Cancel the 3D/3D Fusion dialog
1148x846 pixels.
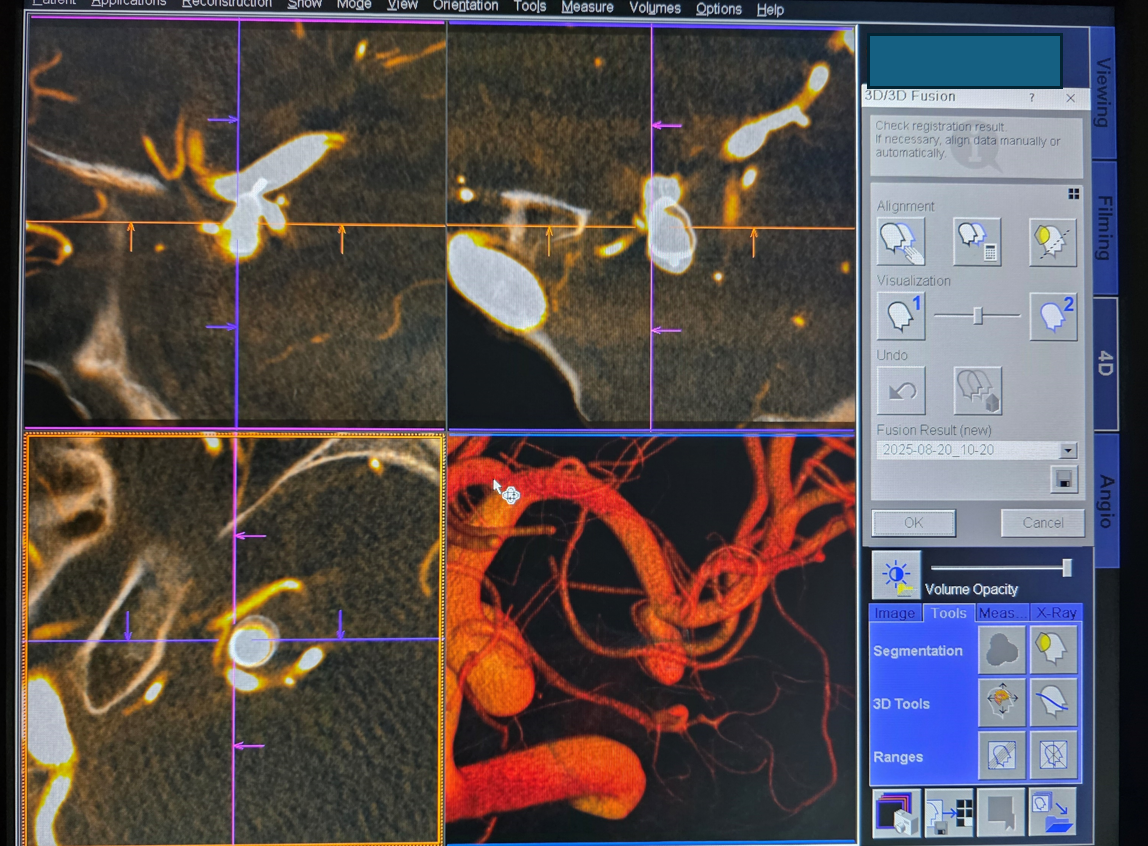coord(1042,523)
